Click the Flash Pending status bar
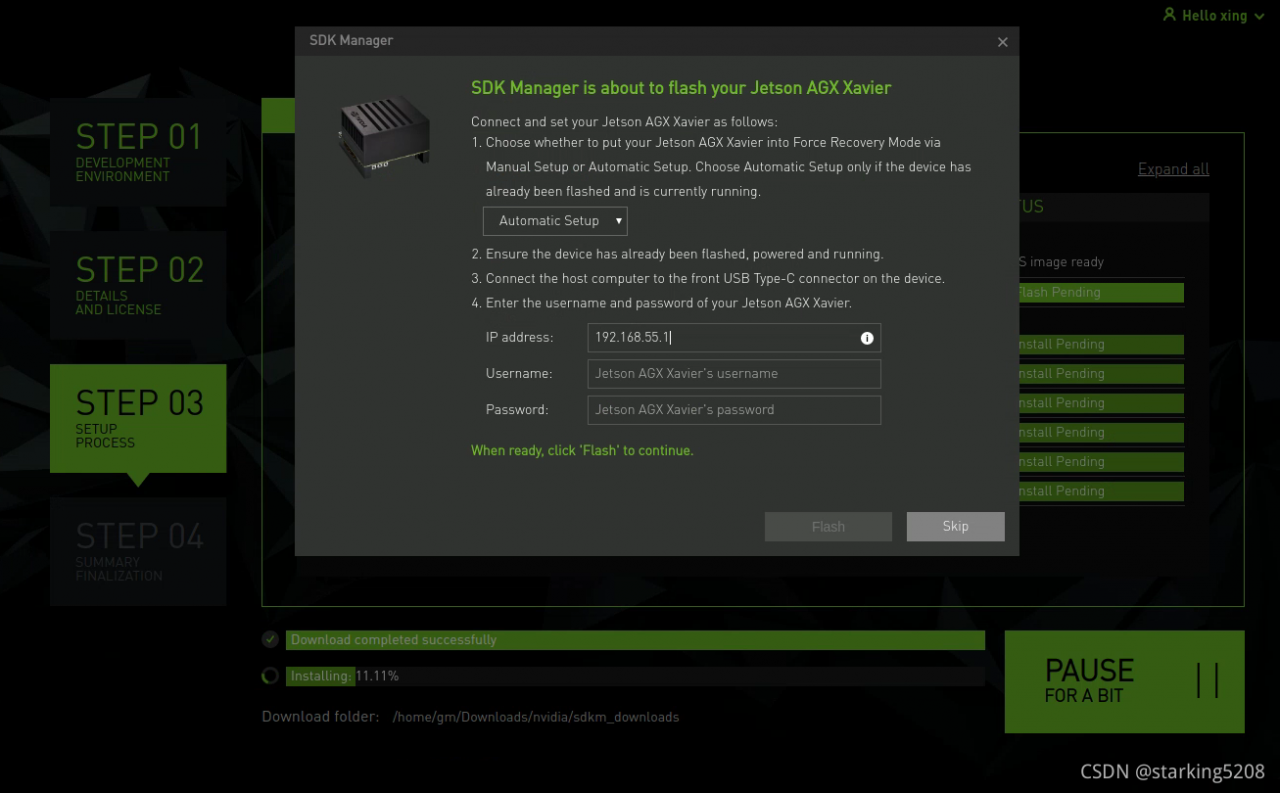The image size is (1280, 793). (x=1100, y=293)
